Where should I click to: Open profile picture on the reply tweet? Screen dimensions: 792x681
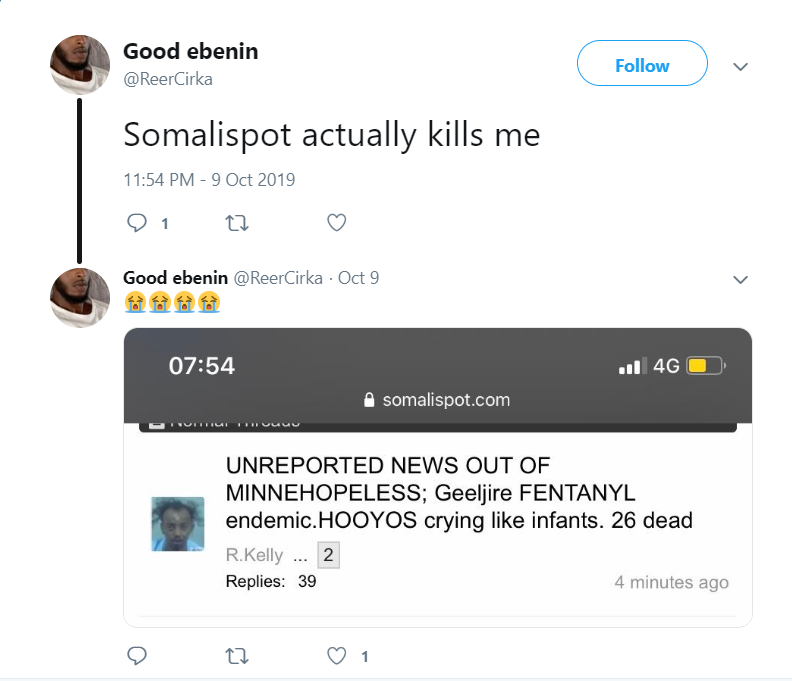click(x=80, y=298)
